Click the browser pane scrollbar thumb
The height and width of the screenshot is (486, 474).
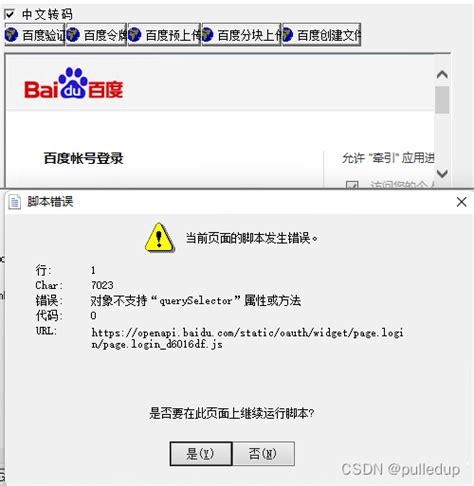point(442,100)
